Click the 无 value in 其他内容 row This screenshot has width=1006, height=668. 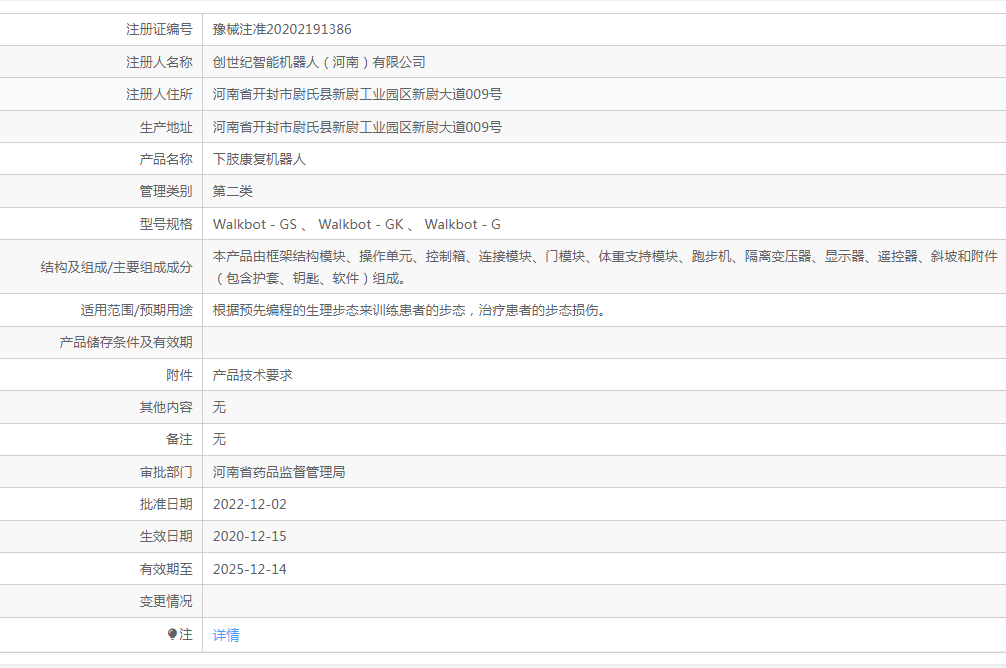219,407
